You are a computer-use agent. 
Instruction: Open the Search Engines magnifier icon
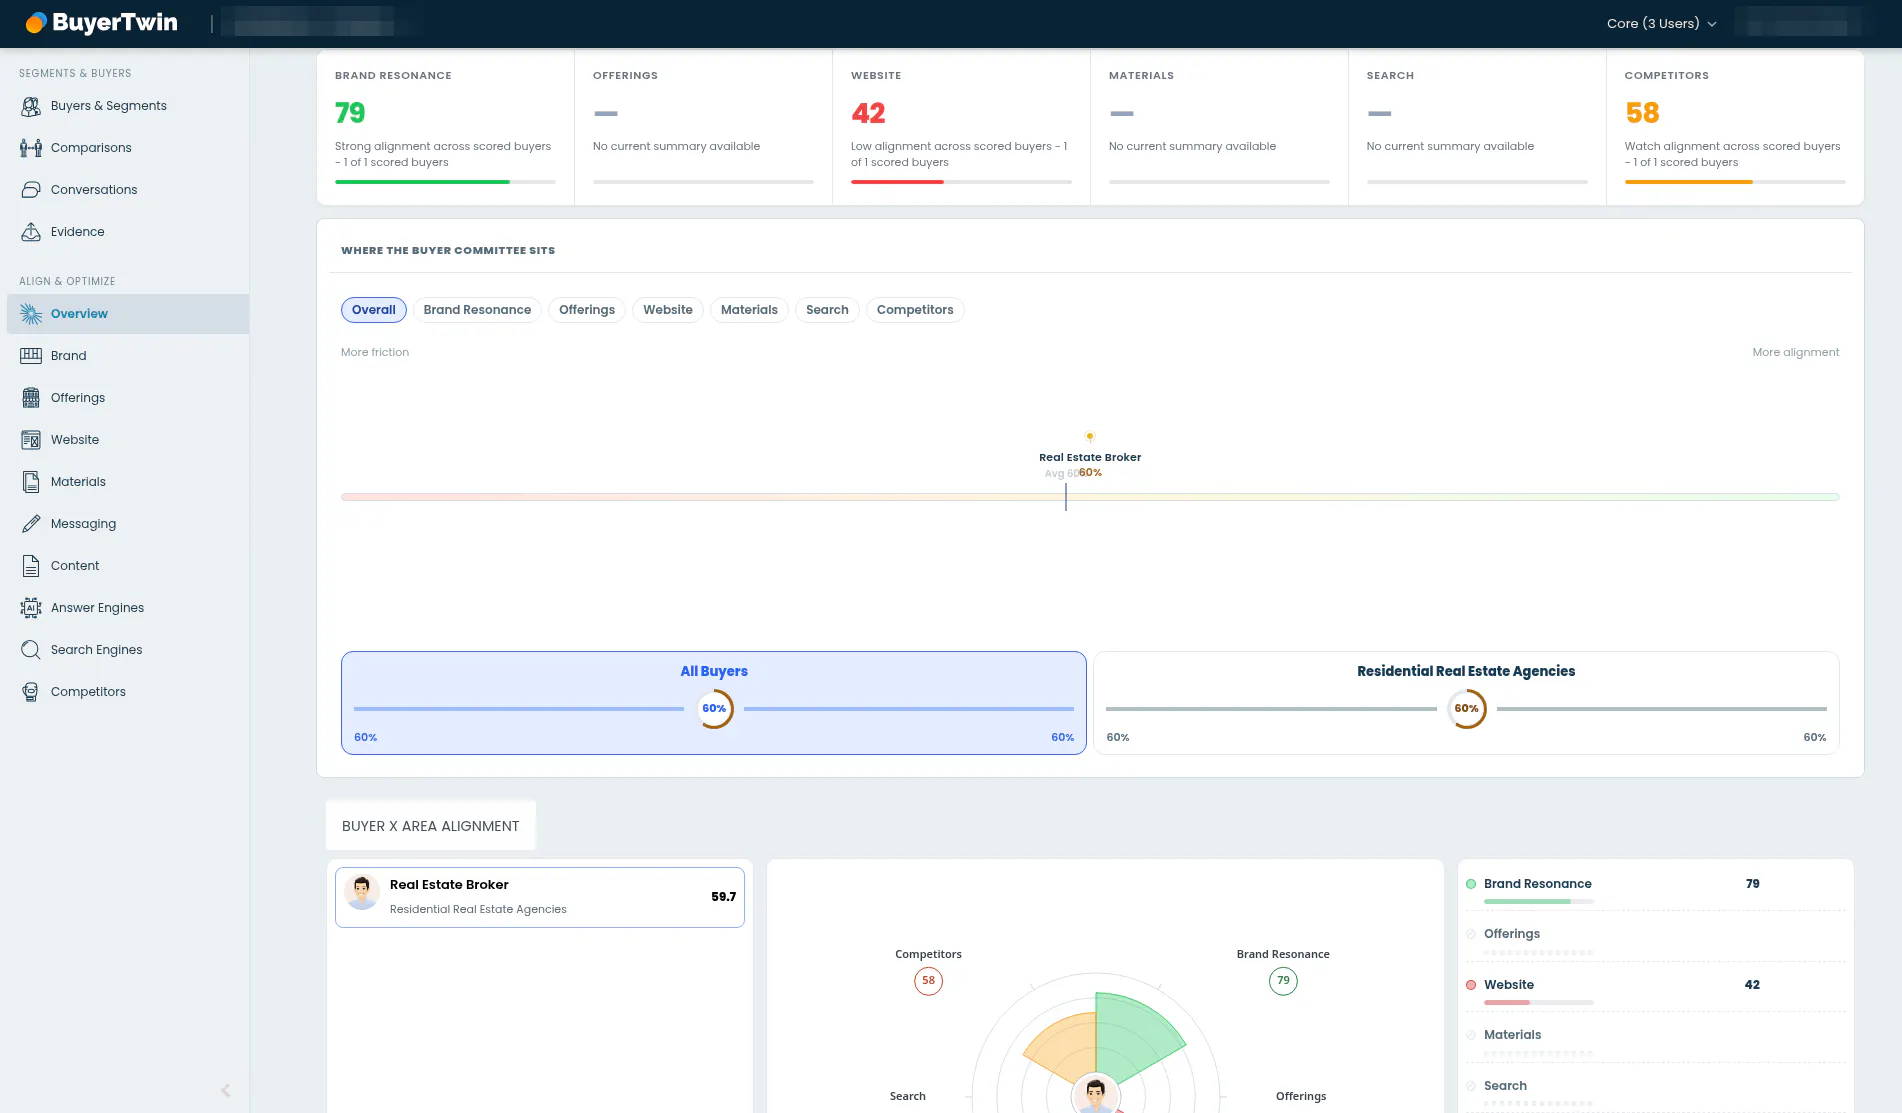pyautogui.click(x=31, y=650)
